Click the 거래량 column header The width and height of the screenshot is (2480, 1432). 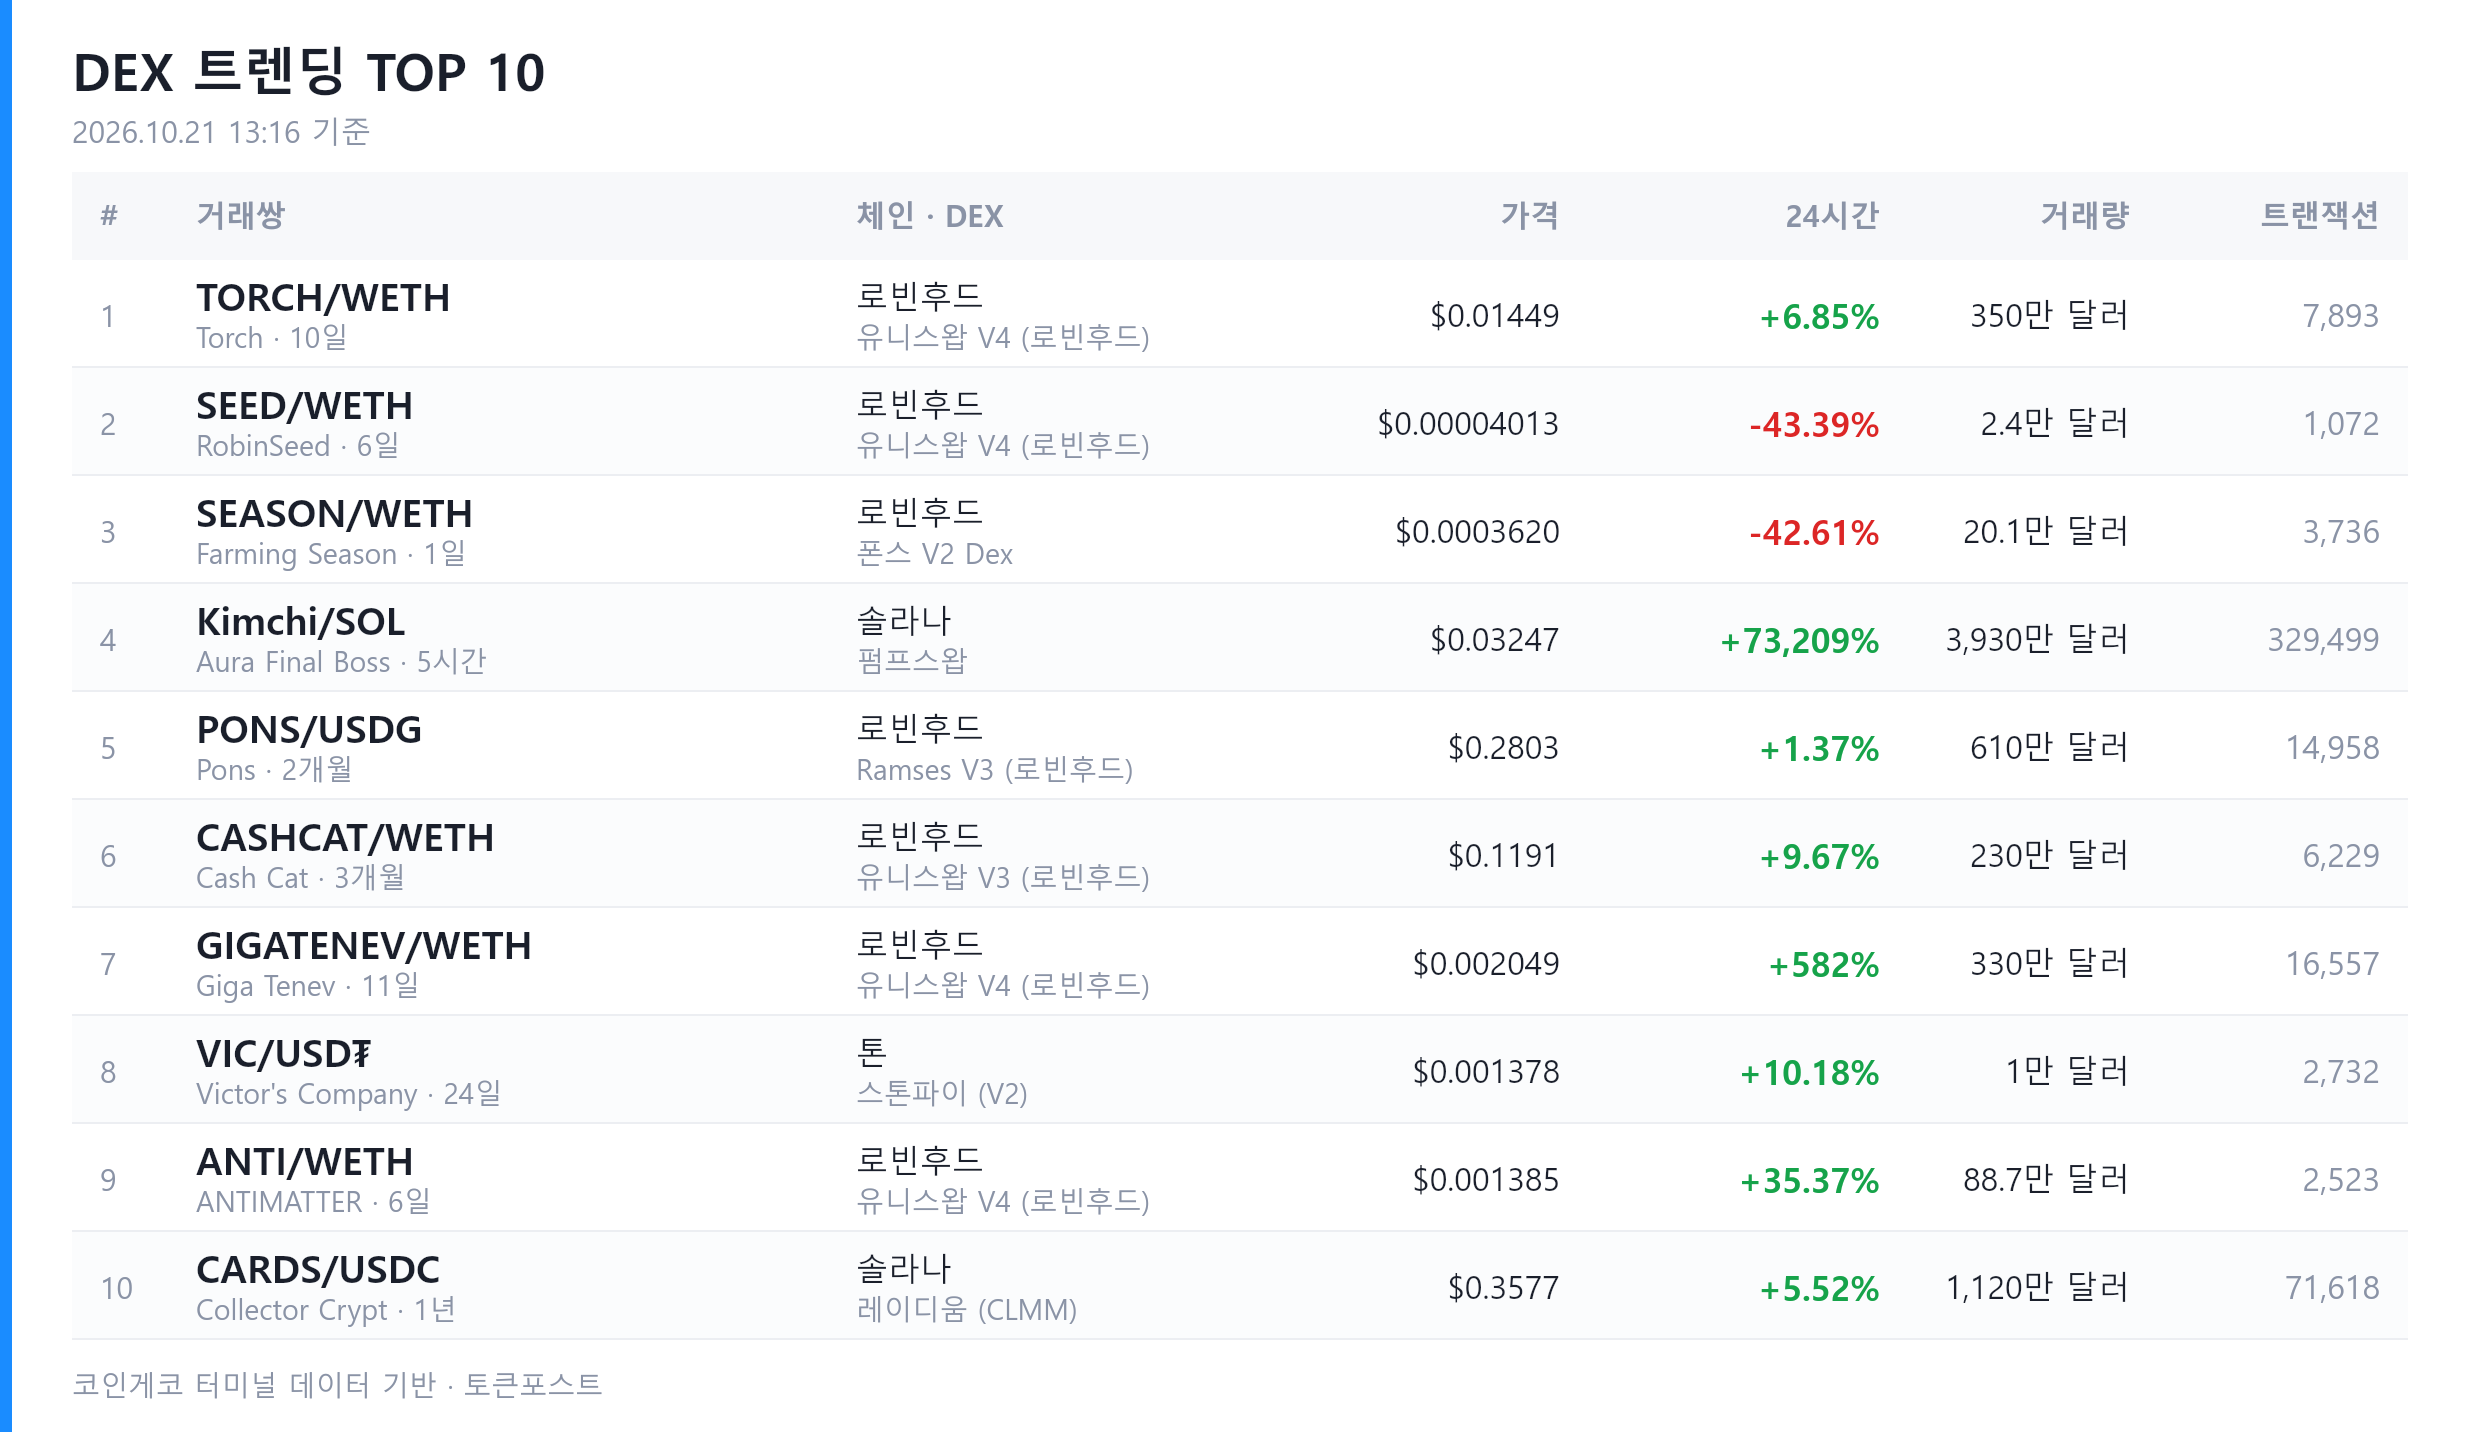(x=2085, y=215)
